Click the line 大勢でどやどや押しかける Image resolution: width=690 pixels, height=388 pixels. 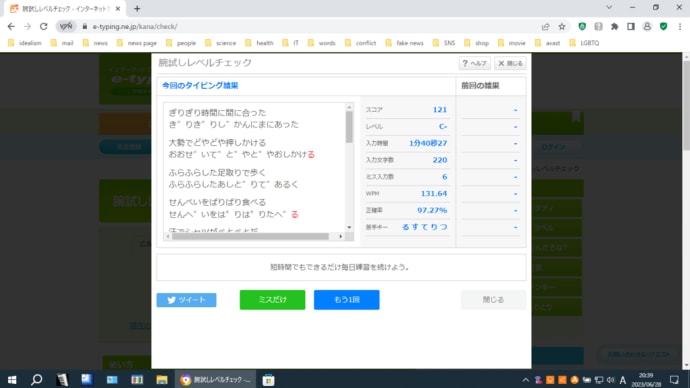[217, 143]
